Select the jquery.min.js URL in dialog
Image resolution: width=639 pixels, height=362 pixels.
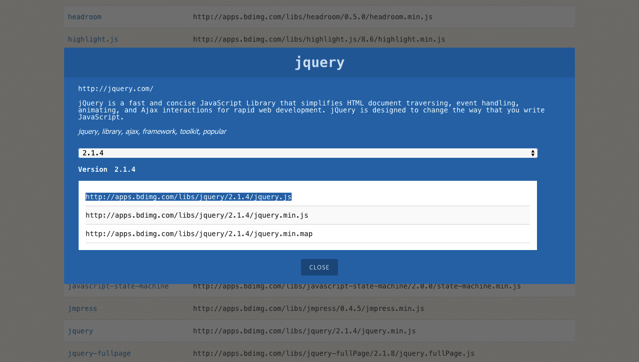pyautogui.click(x=197, y=215)
